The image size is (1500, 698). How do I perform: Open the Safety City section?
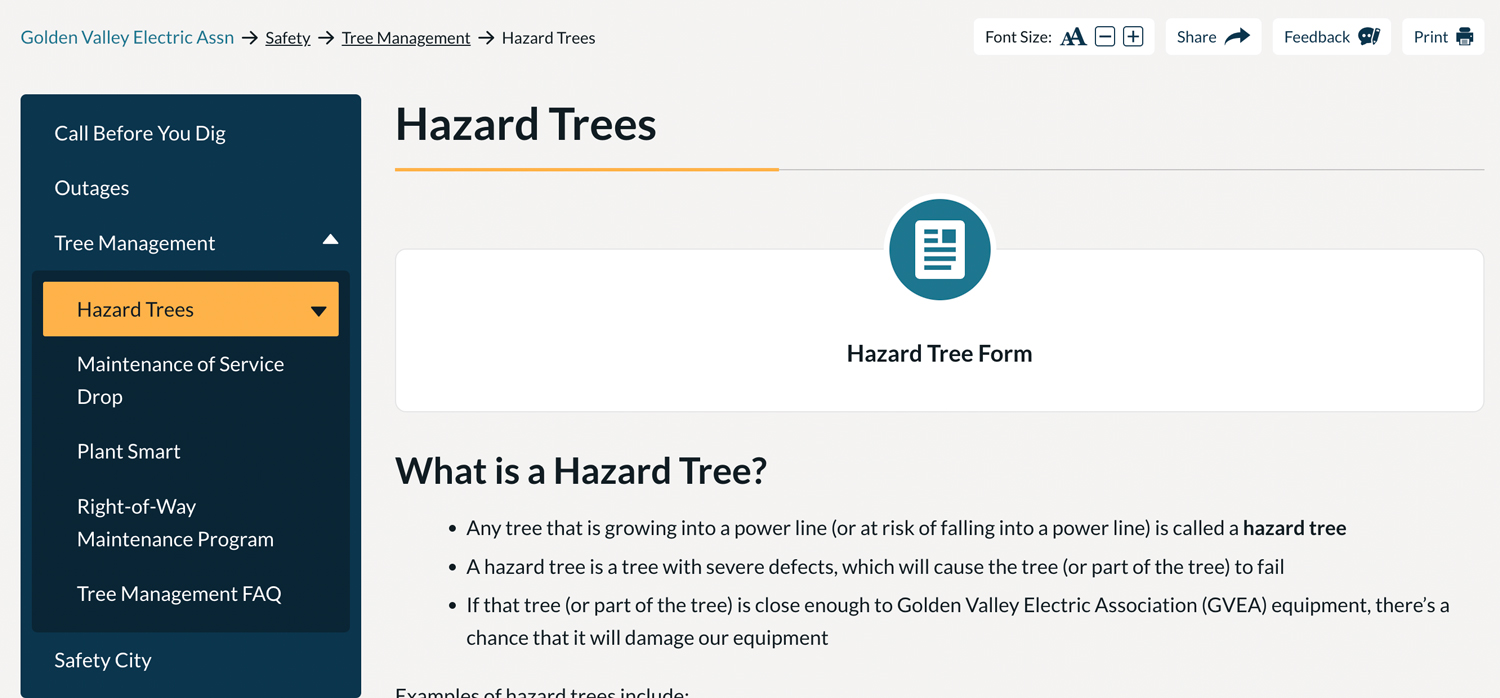103,660
